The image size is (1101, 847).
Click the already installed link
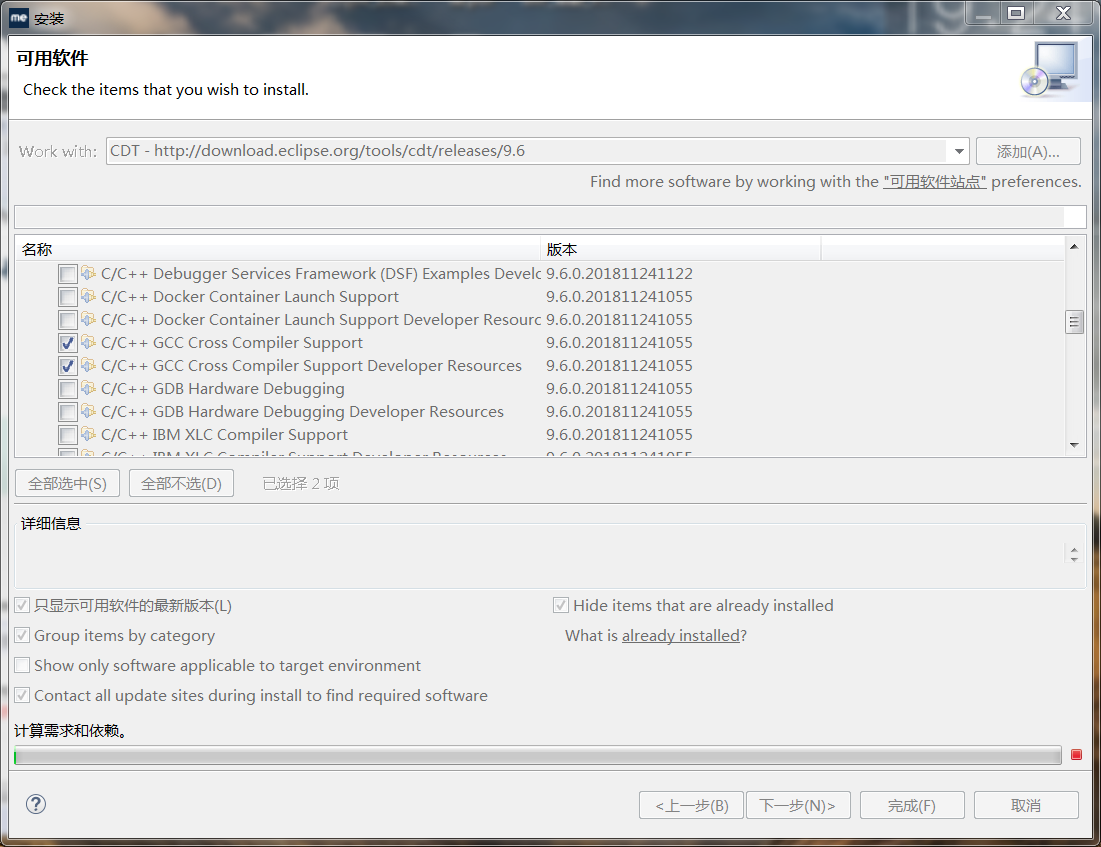point(681,634)
